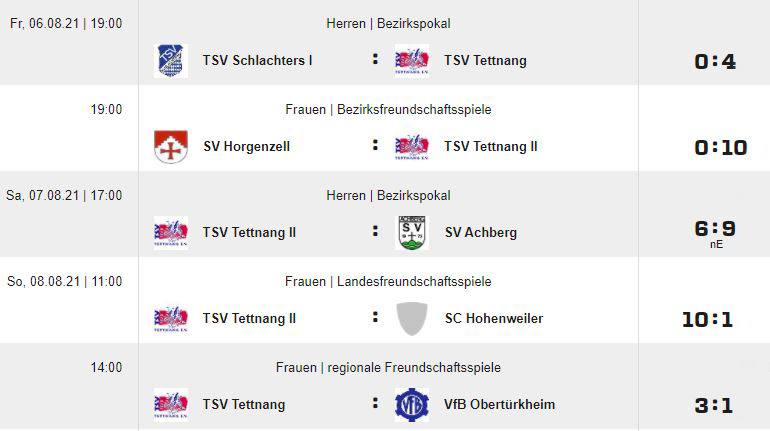This screenshot has height=431, width=770.
Task: Open the 0:4 match result
Action: point(715,62)
